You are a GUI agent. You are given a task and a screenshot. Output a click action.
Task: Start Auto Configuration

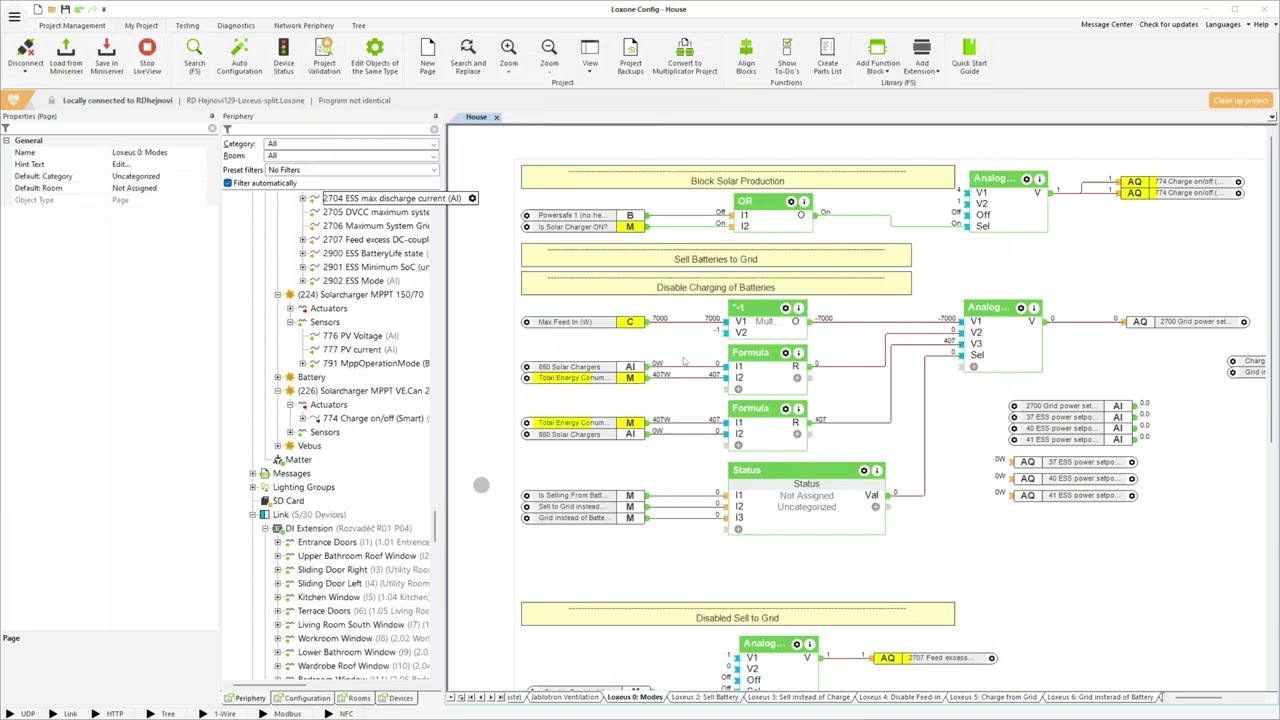(x=239, y=56)
